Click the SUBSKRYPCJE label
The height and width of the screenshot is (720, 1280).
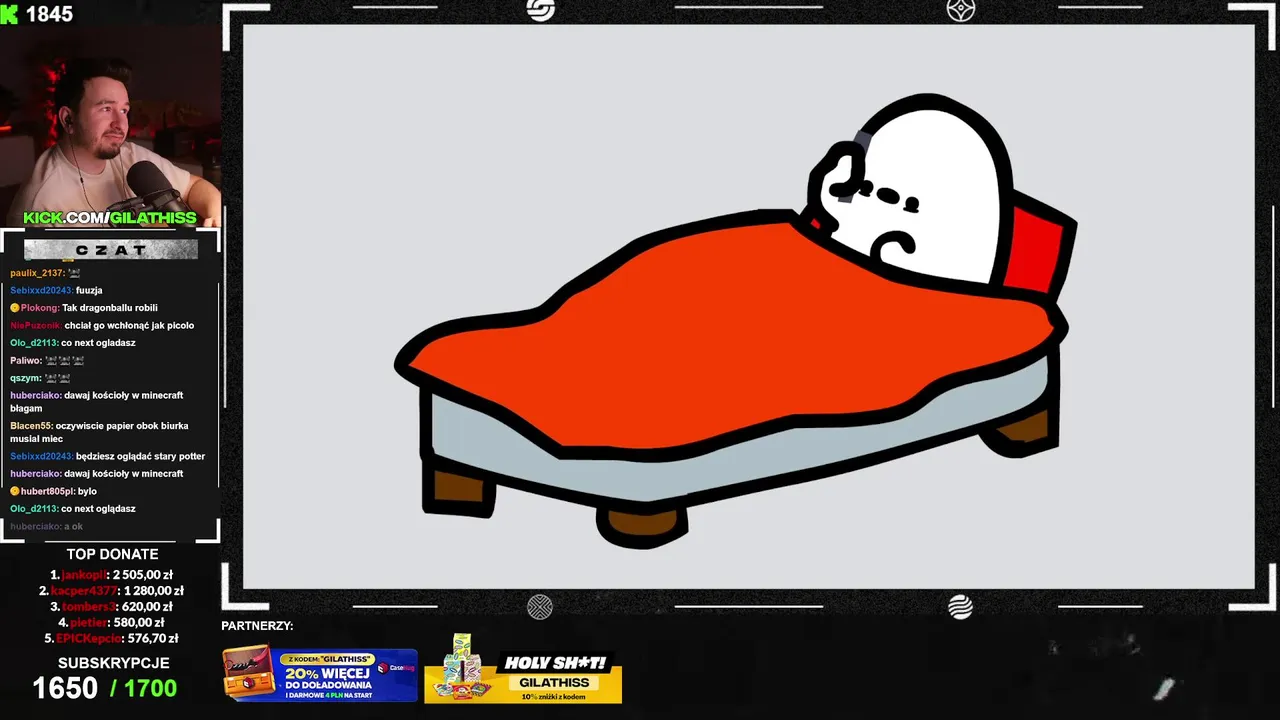(x=113, y=663)
